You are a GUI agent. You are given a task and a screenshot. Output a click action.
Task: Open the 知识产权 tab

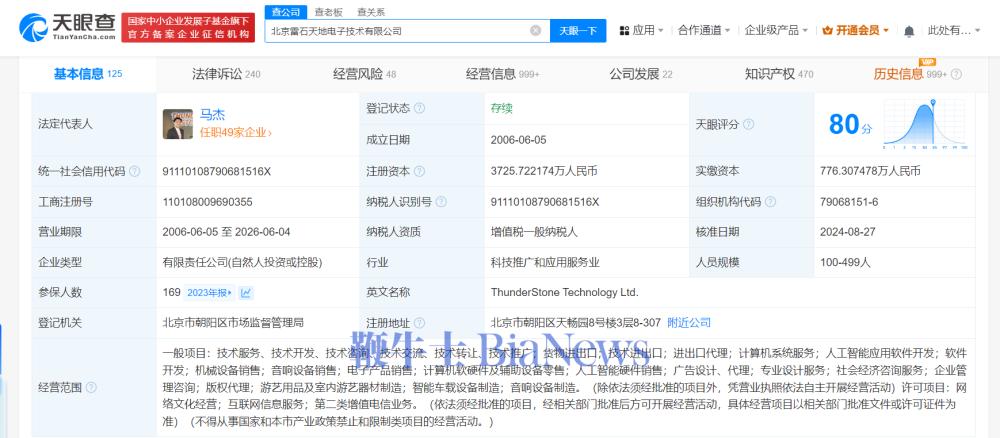point(779,75)
